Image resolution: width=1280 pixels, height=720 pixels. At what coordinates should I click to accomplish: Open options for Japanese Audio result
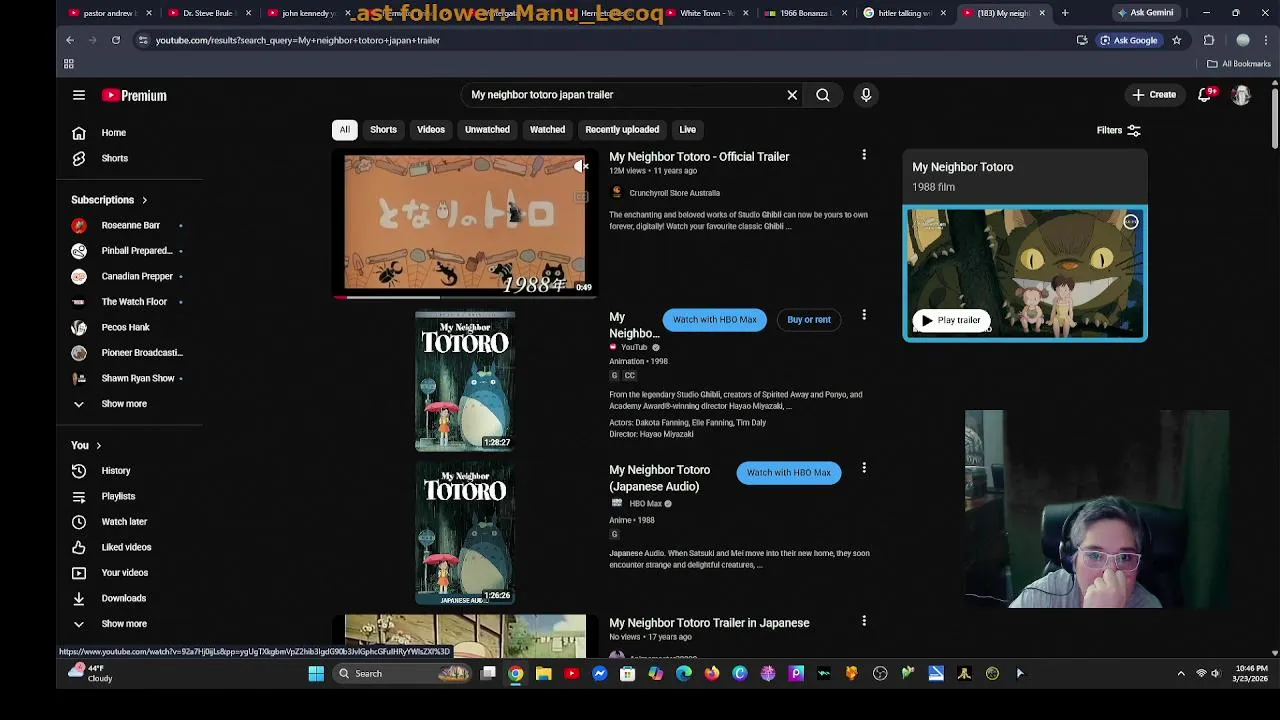864,468
